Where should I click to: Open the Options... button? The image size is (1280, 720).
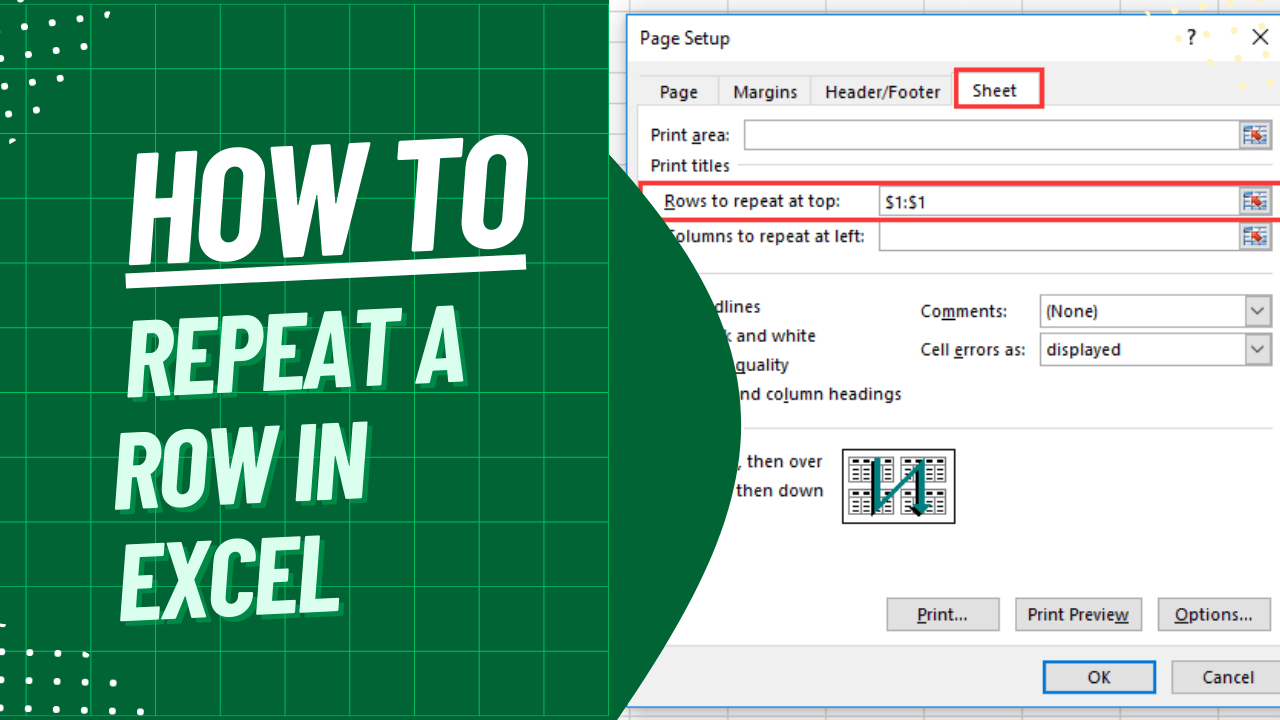1214,614
